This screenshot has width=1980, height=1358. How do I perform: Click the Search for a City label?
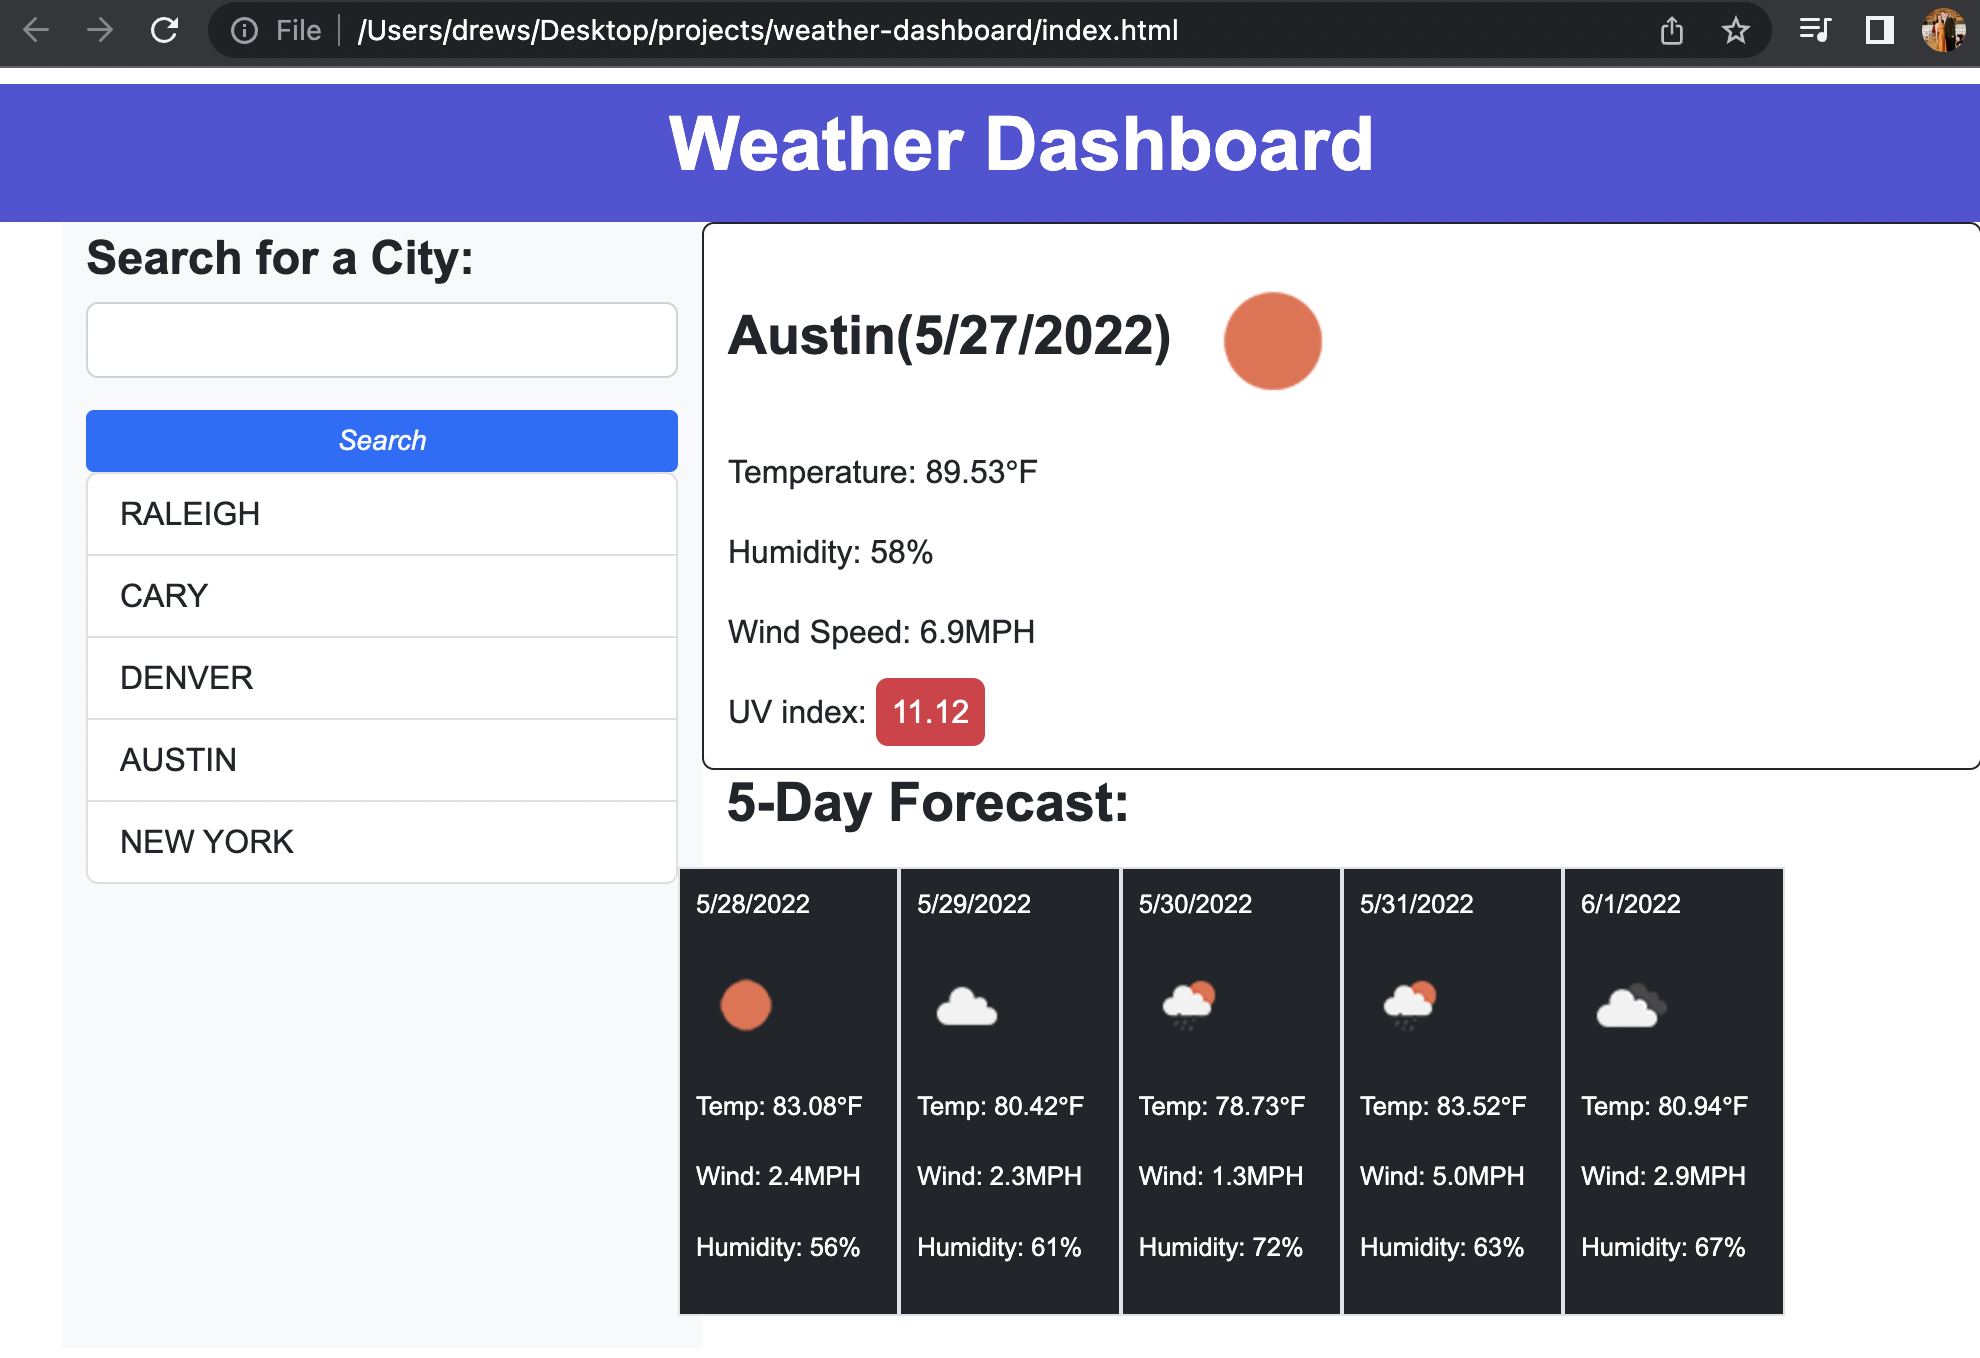(280, 258)
